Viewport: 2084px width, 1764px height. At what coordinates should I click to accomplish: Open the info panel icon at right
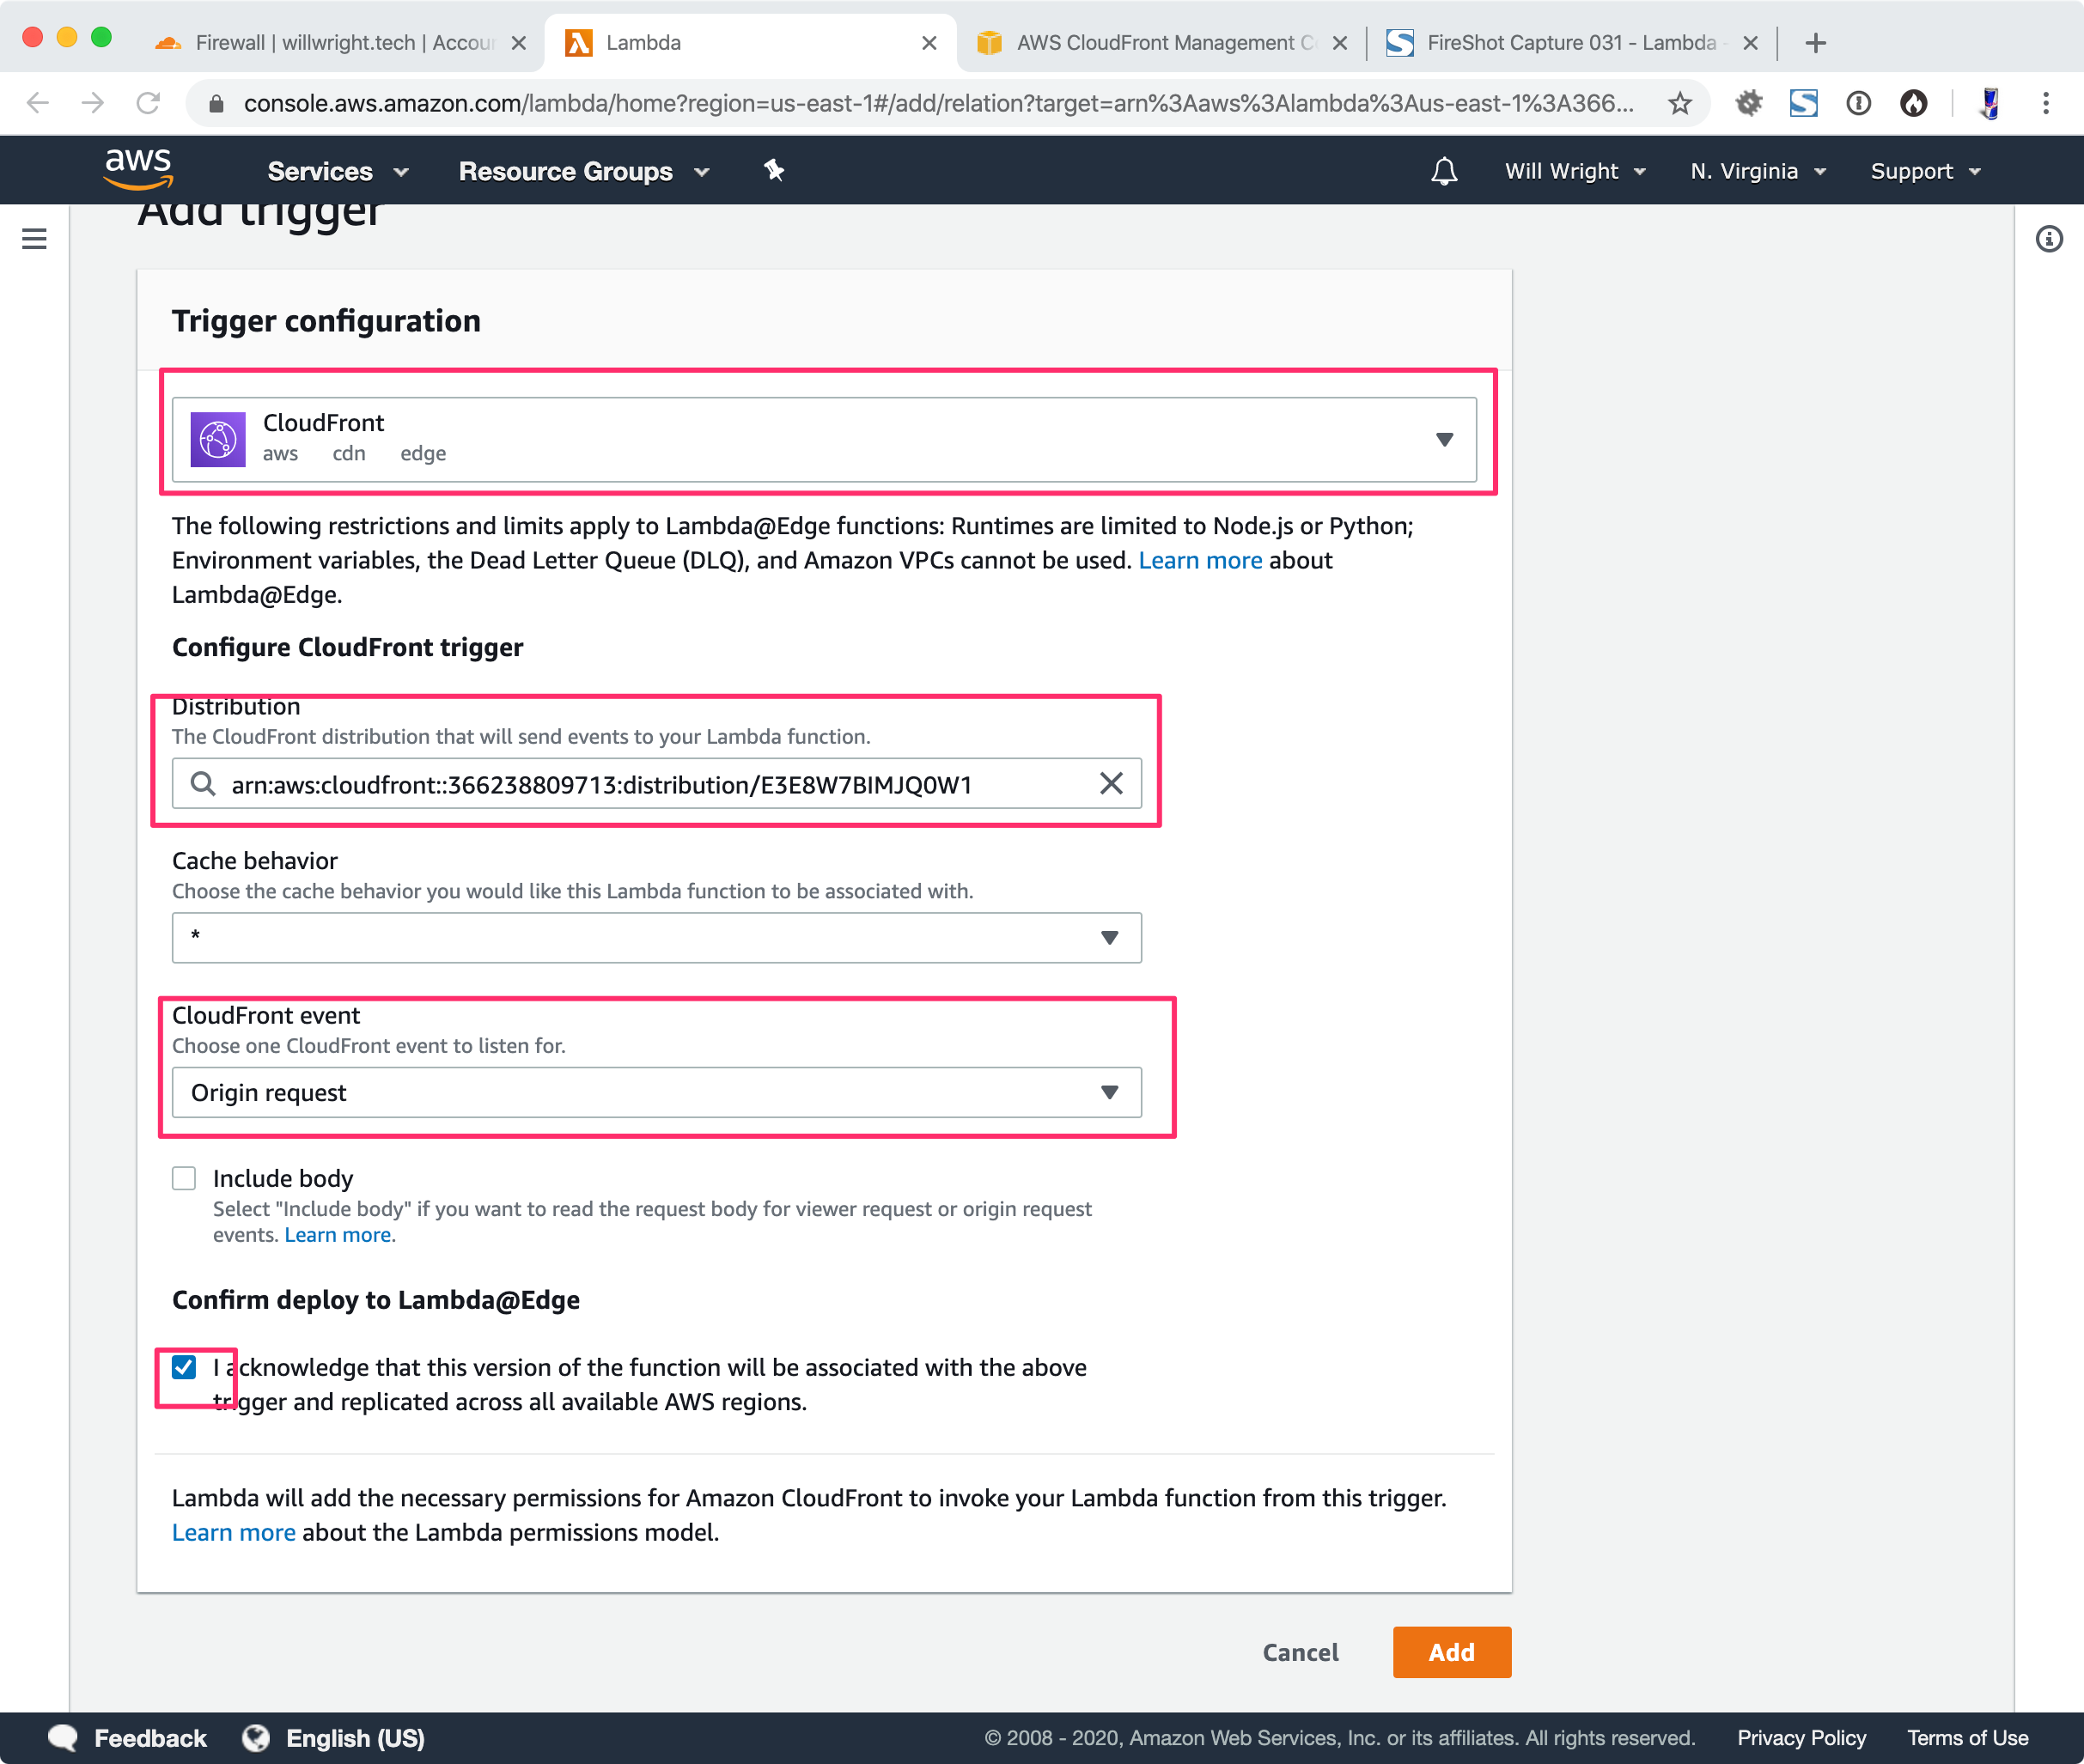pos(2049,239)
